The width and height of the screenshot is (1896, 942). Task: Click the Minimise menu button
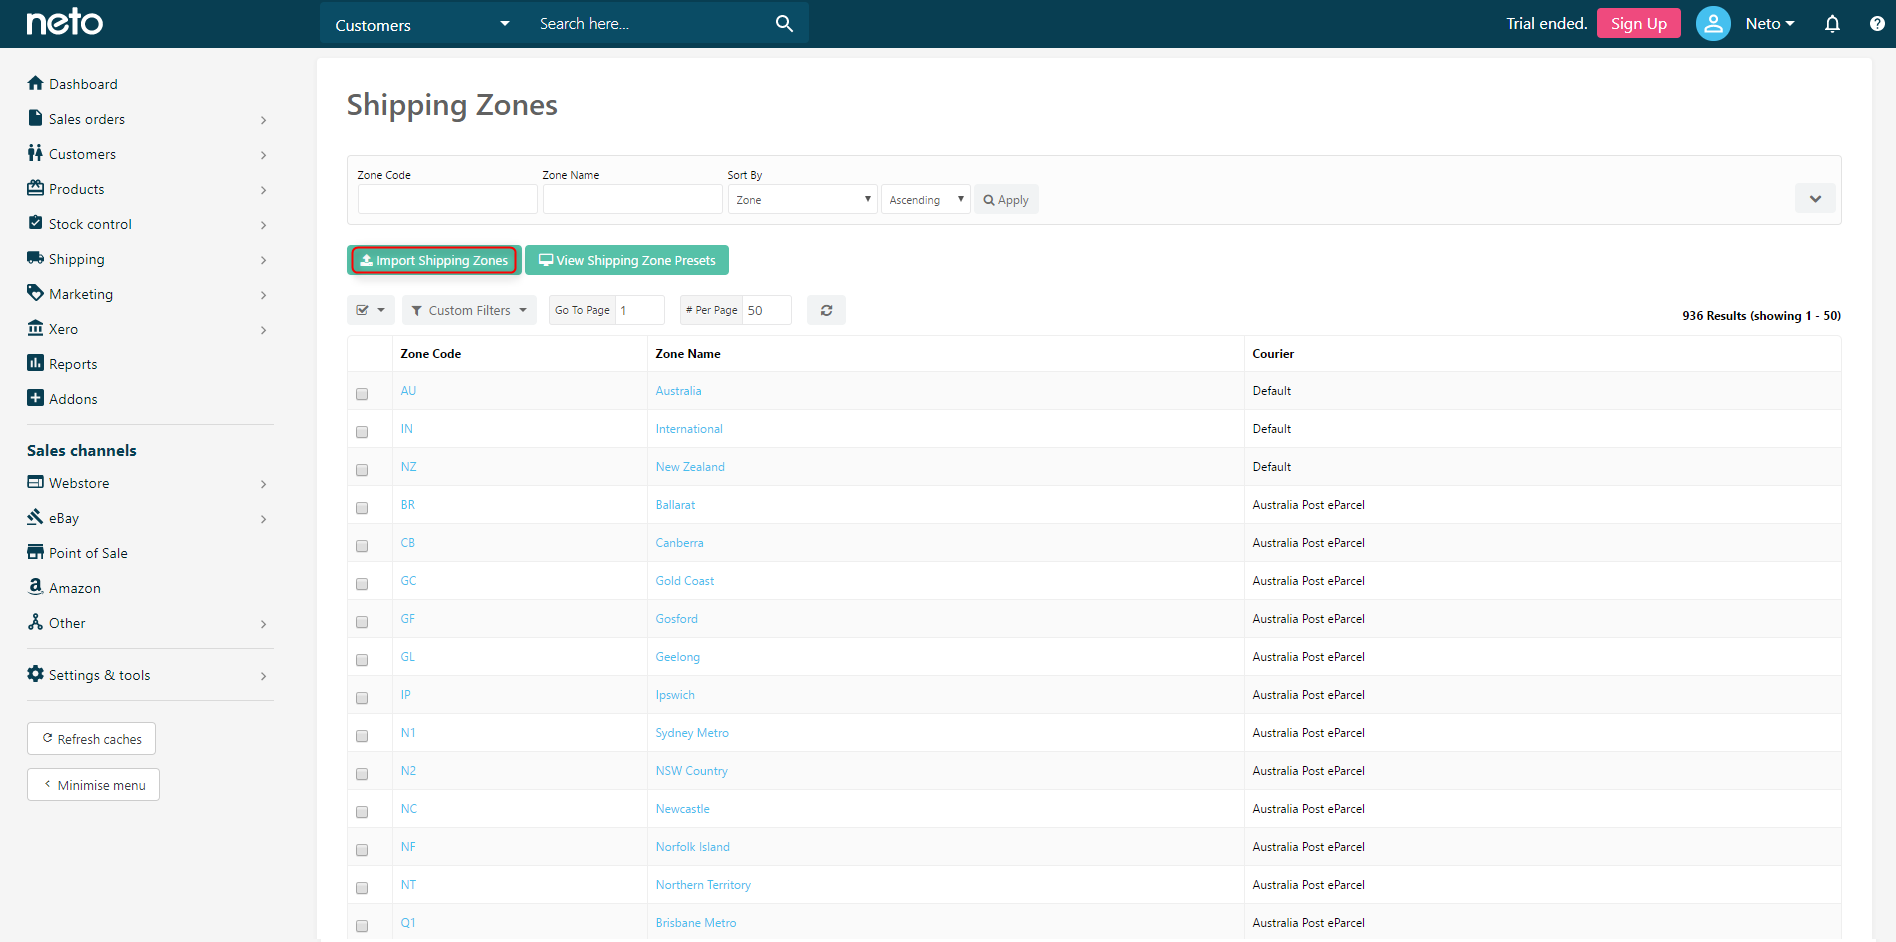tap(93, 785)
